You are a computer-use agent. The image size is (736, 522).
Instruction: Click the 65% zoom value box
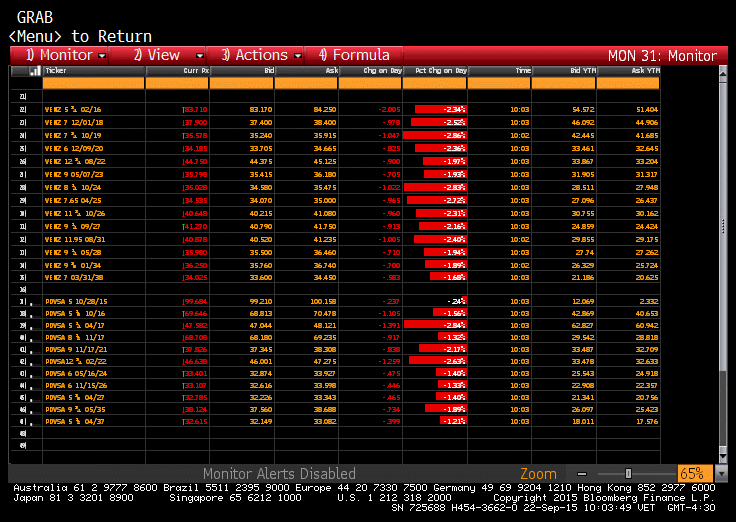[695, 473]
